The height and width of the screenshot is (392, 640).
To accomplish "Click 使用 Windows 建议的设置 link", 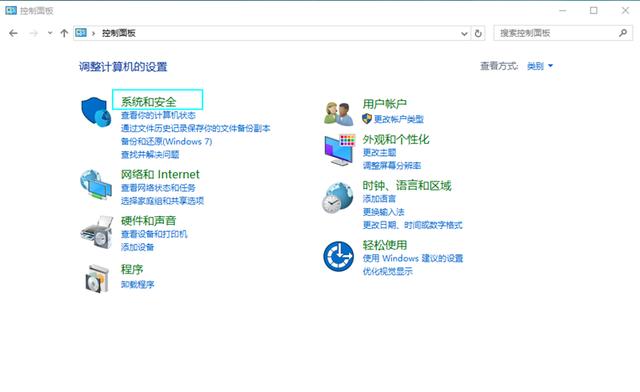I will (413, 258).
